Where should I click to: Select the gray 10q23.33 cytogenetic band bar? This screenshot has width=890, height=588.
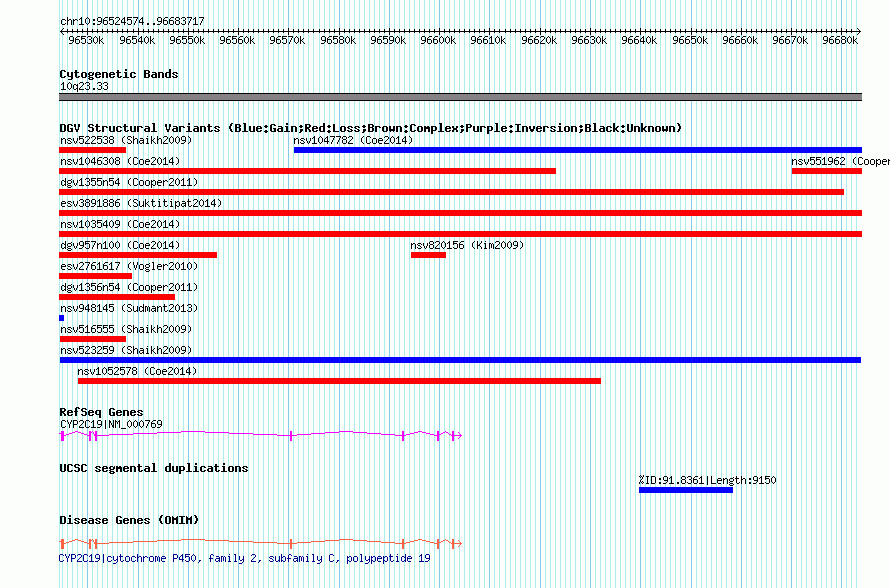(460, 97)
